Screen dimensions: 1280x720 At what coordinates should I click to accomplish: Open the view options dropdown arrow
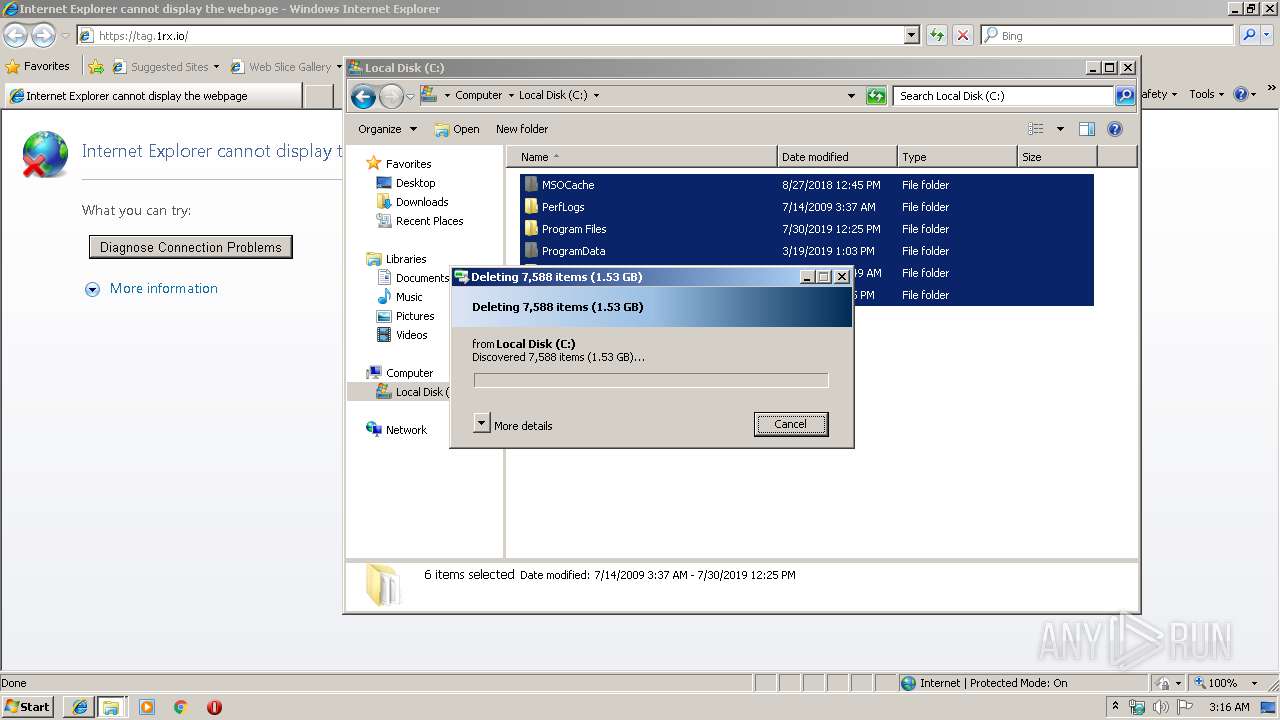coord(1060,129)
